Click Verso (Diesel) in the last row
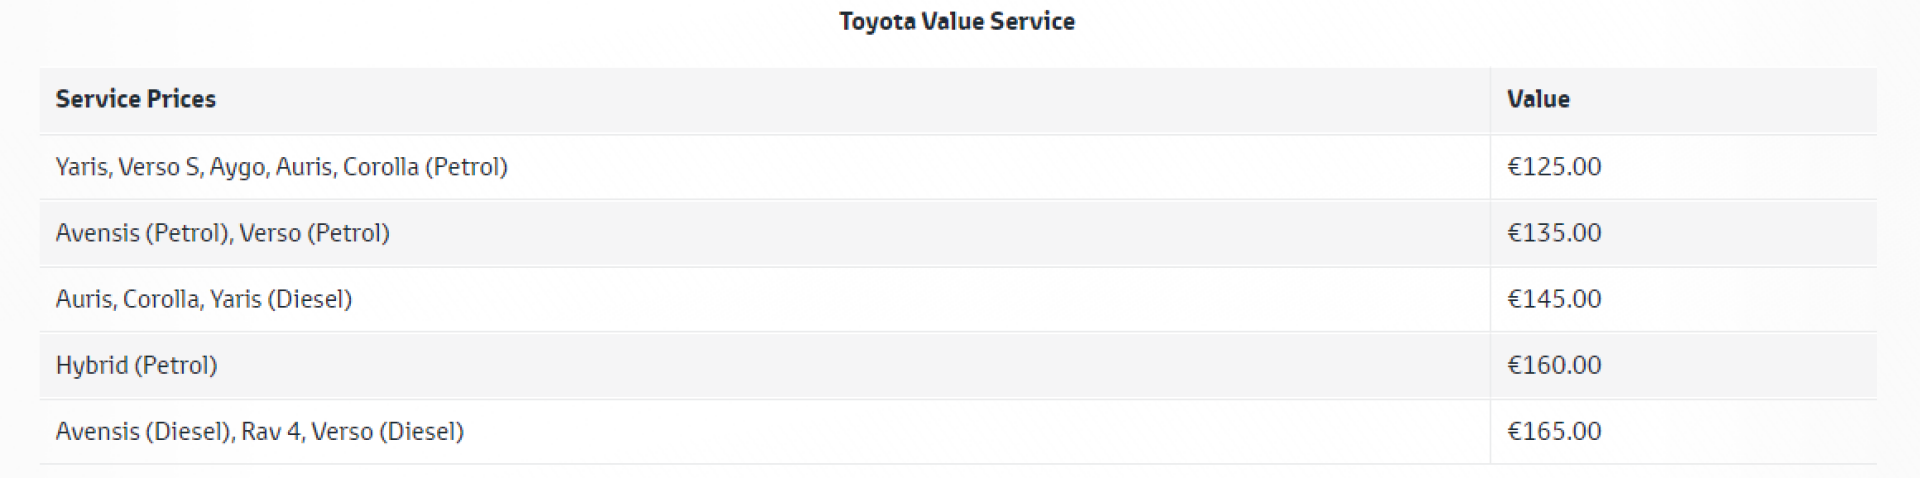 point(388,431)
